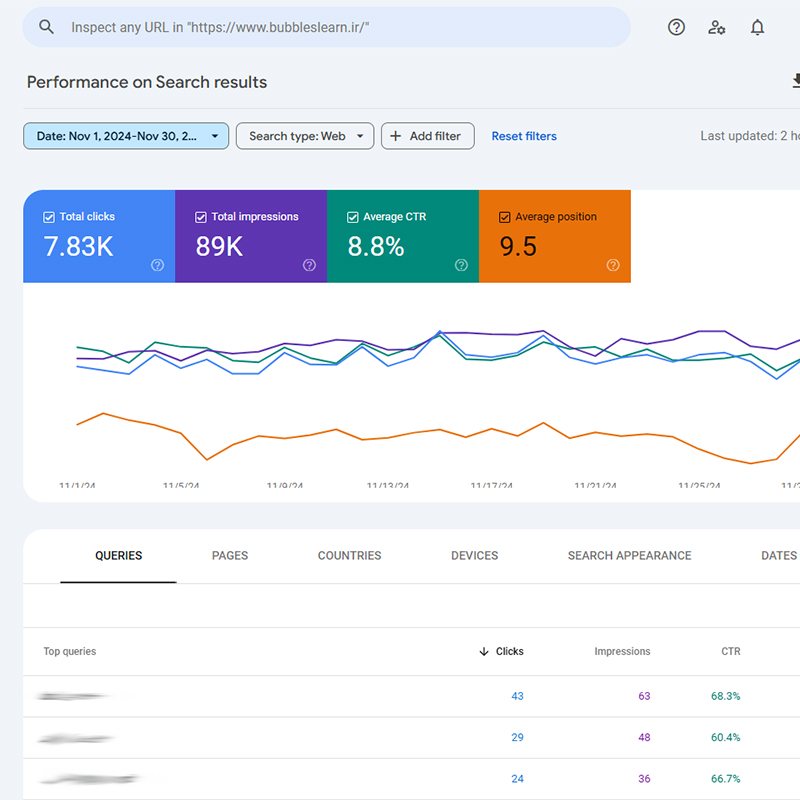800x800 pixels.
Task: Click the Reset filters link
Action: [x=524, y=136]
